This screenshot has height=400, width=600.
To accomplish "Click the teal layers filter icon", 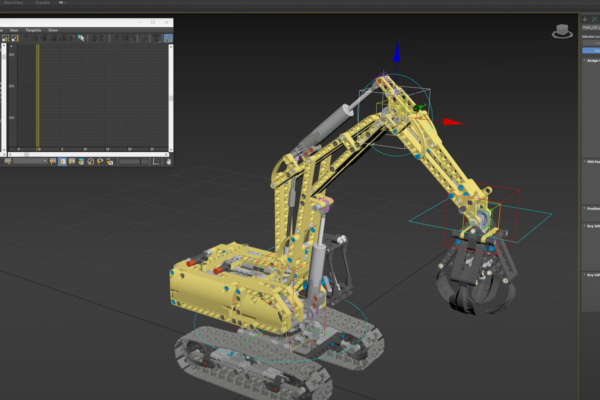I will point(81,162).
